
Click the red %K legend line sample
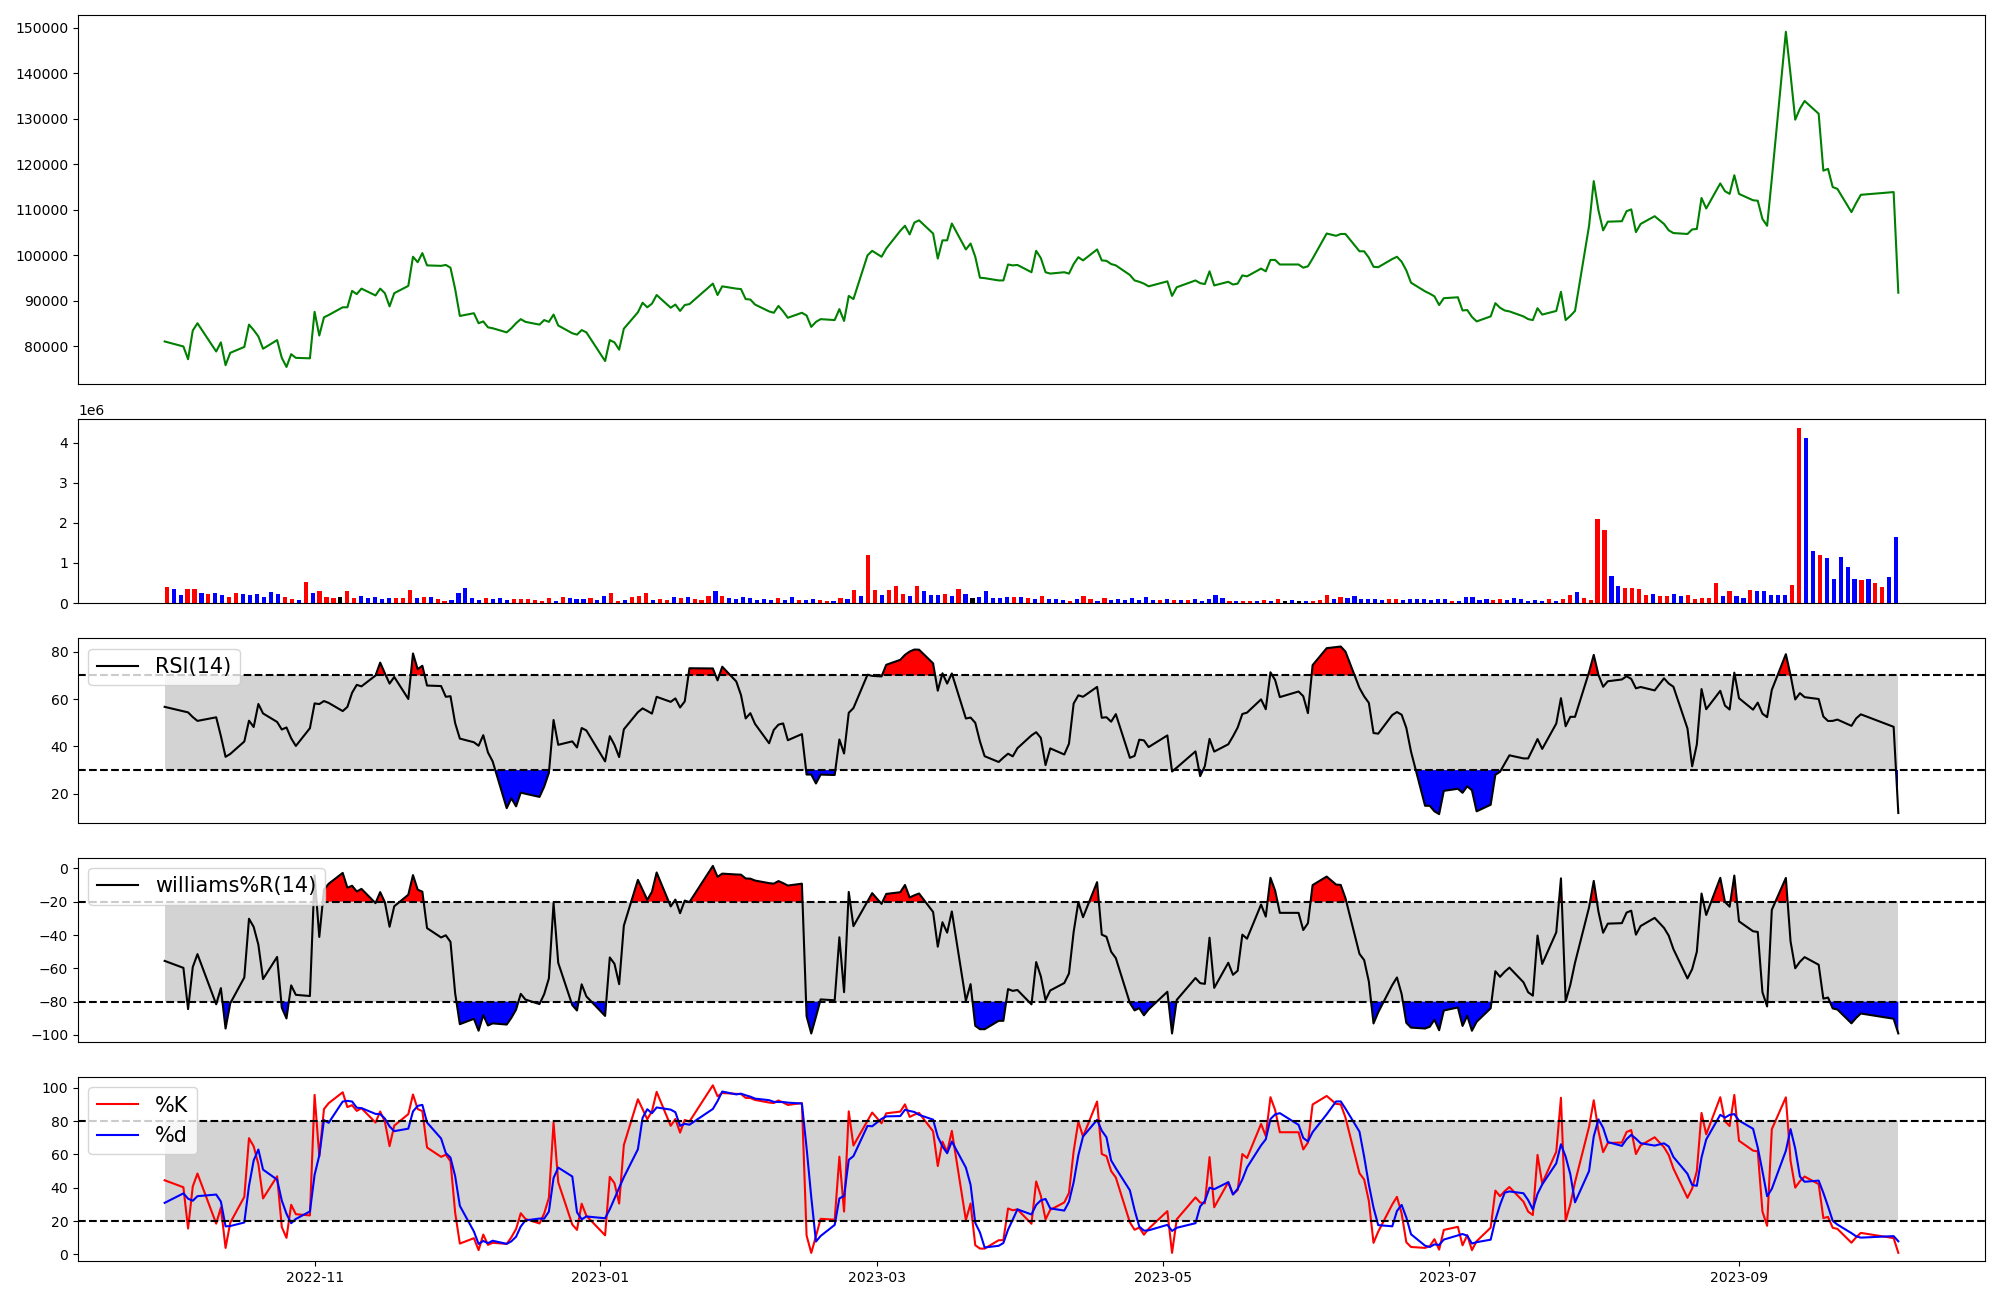pyautogui.click(x=116, y=1105)
